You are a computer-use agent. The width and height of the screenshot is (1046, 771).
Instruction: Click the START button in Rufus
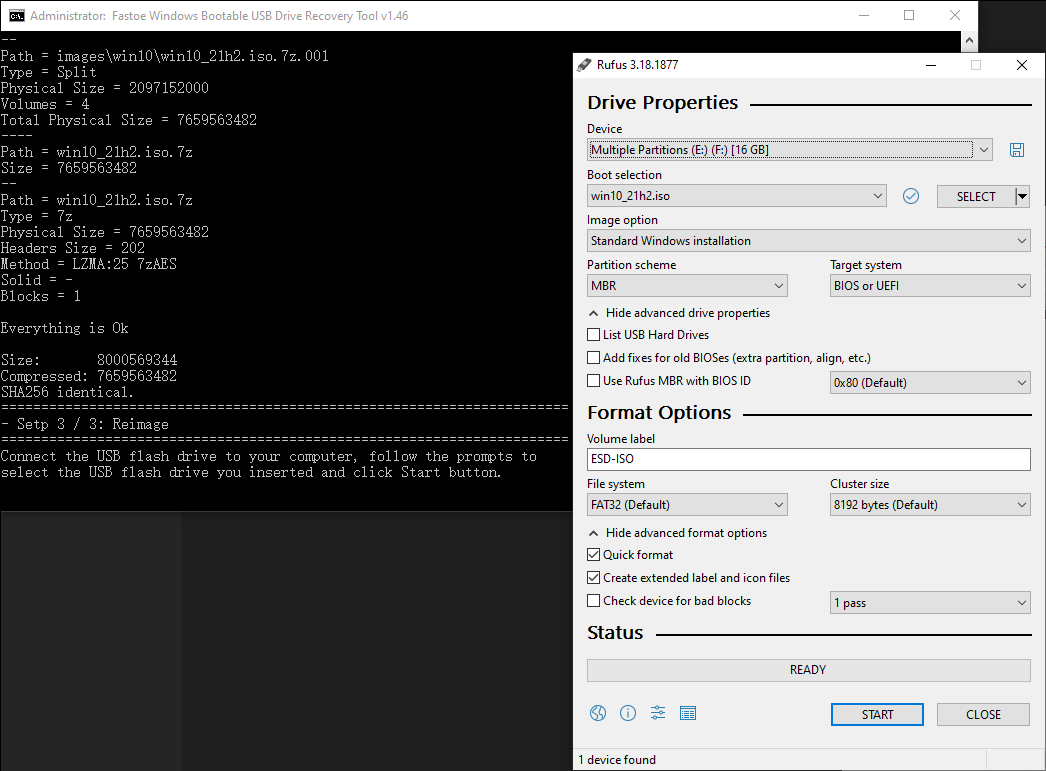tap(877, 714)
